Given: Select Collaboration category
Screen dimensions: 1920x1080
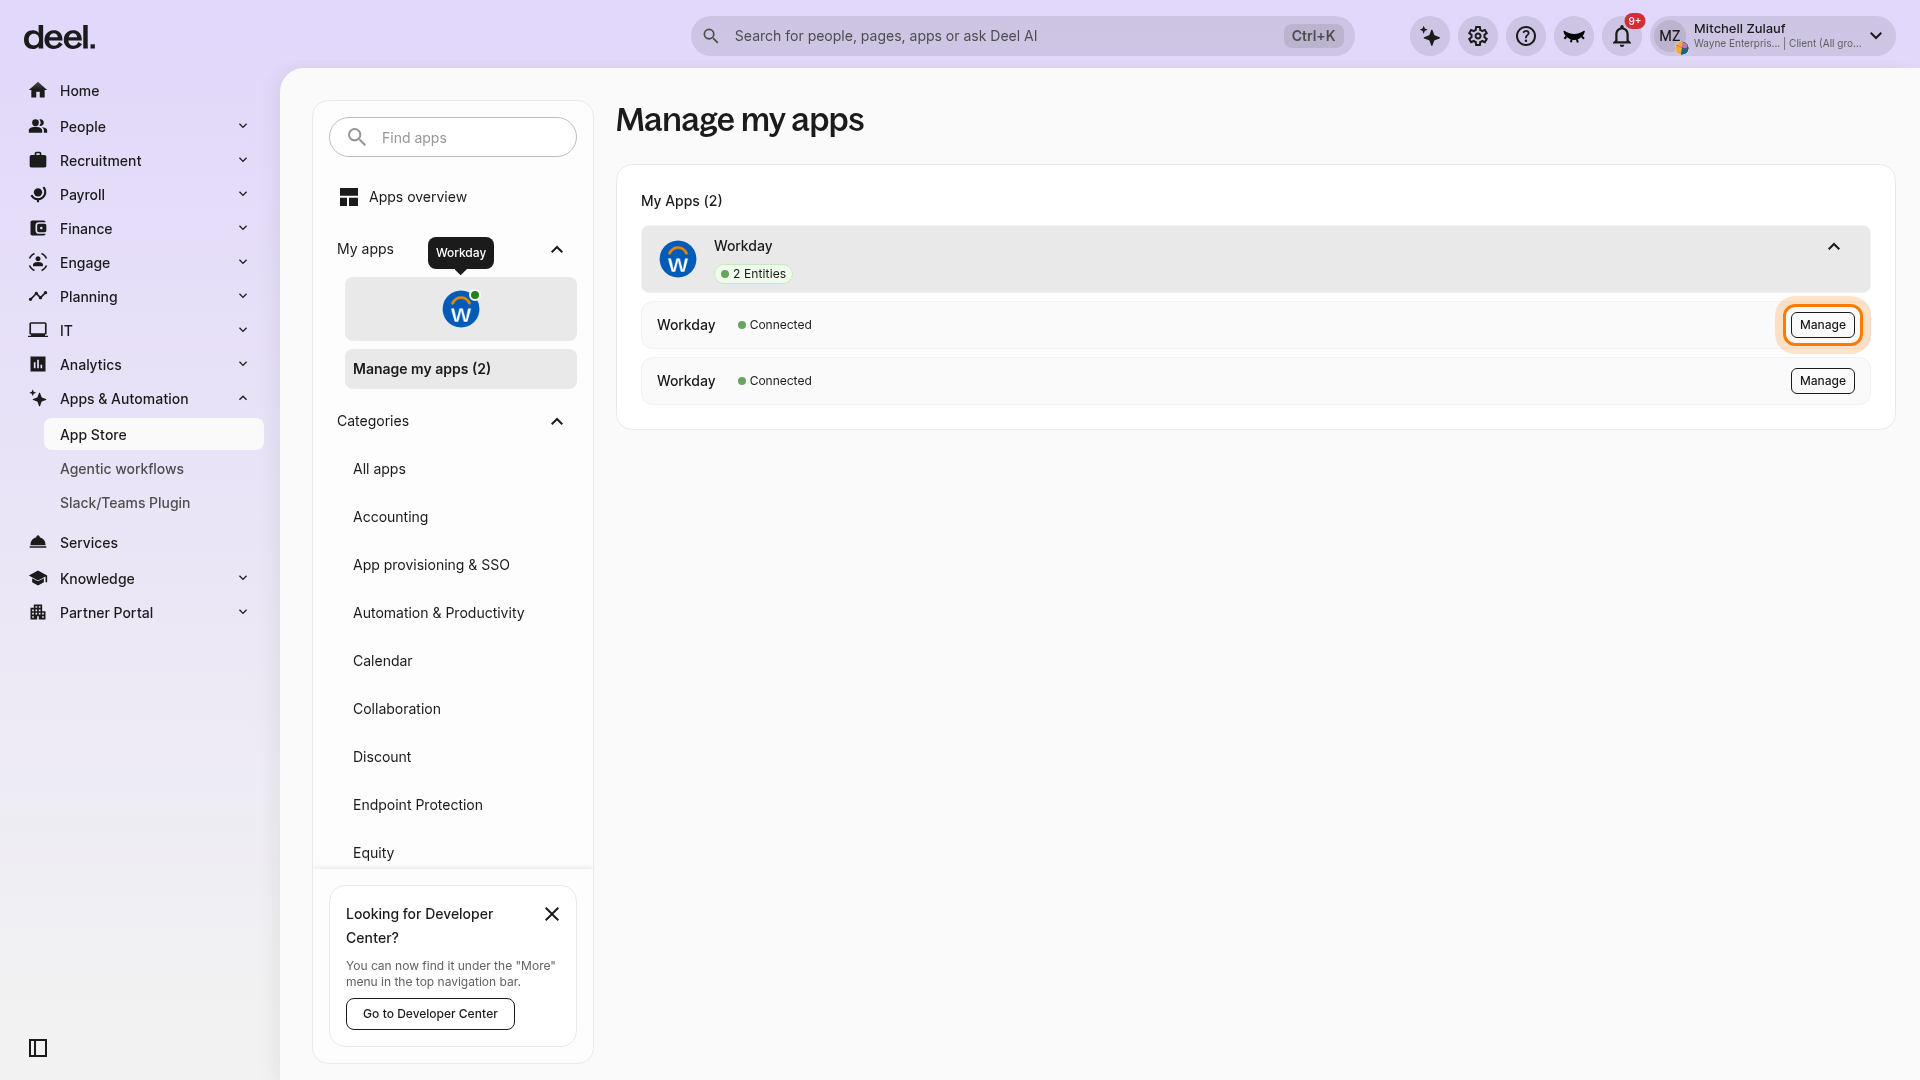Looking at the screenshot, I should pos(396,709).
